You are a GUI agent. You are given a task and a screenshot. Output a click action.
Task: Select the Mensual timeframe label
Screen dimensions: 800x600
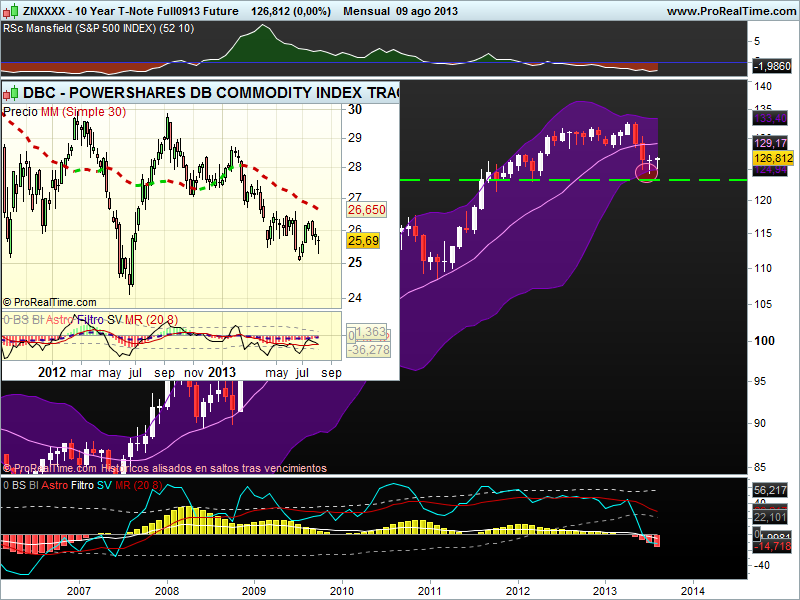pyautogui.click(x=370, y=10)
